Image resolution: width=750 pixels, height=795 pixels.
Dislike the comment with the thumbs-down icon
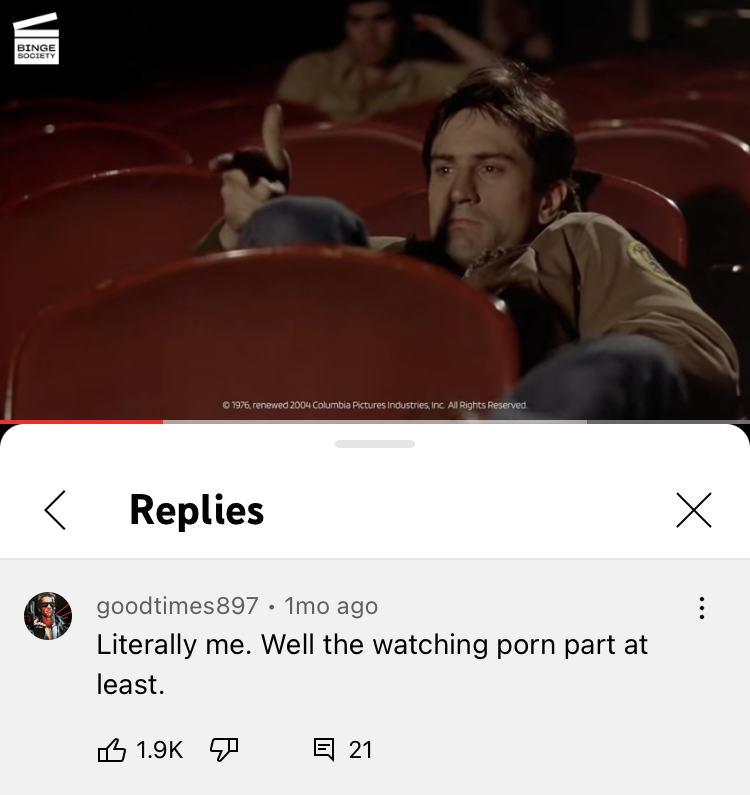tap(224, 749)
